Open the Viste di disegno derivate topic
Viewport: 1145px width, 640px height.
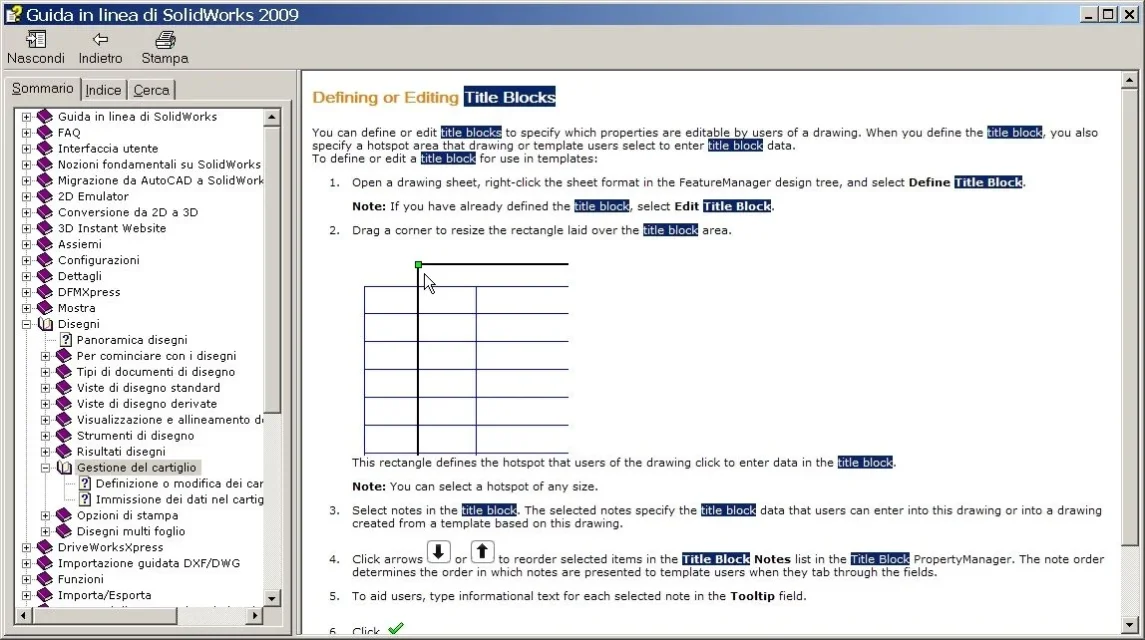[147, 404]
